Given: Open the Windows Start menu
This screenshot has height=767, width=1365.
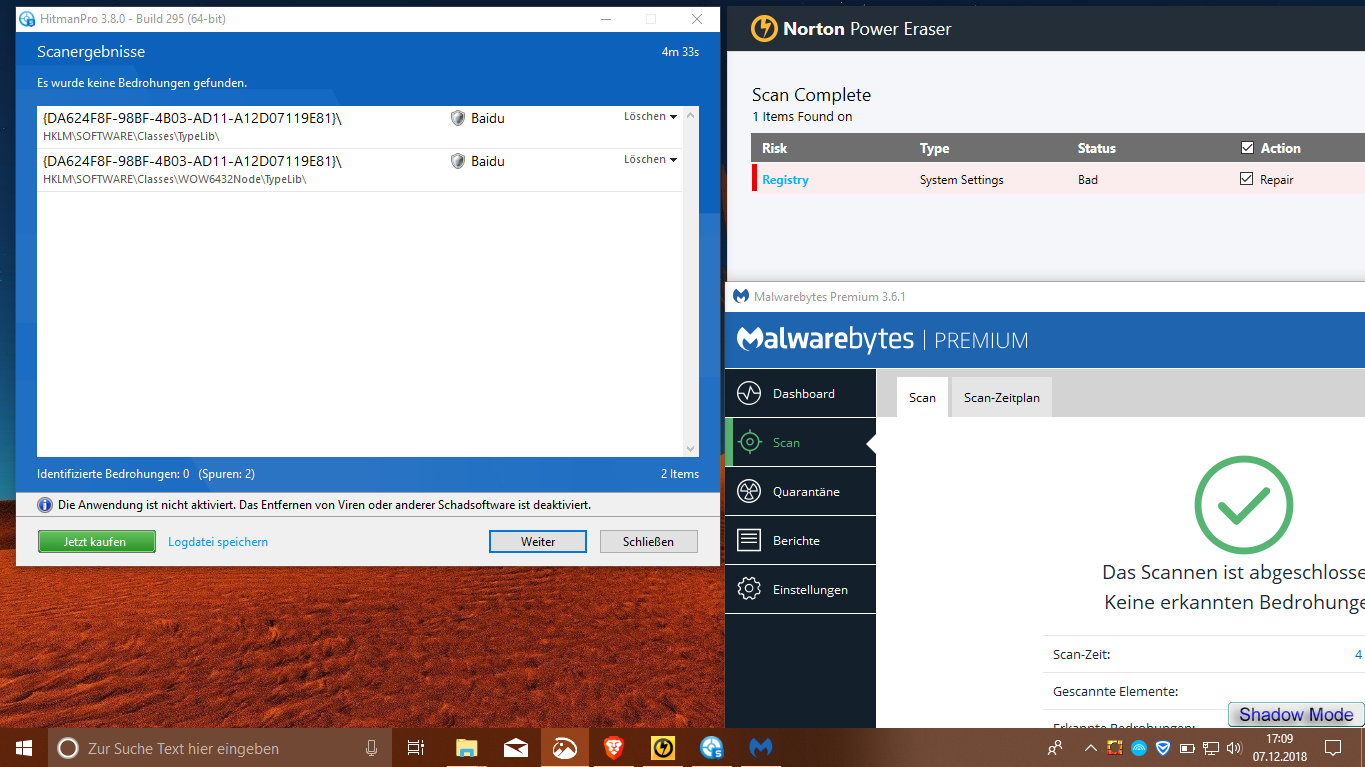Looking at the screenshot, I should point(24,747).
